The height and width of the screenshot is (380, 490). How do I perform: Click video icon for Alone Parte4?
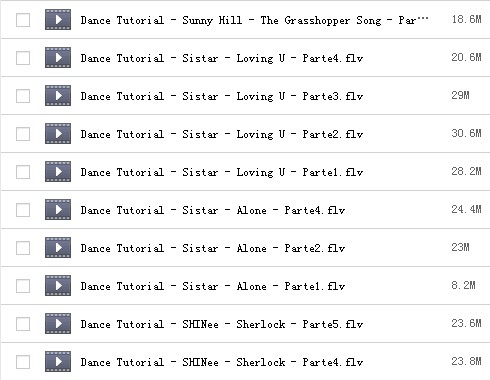(x=58, y=210)
